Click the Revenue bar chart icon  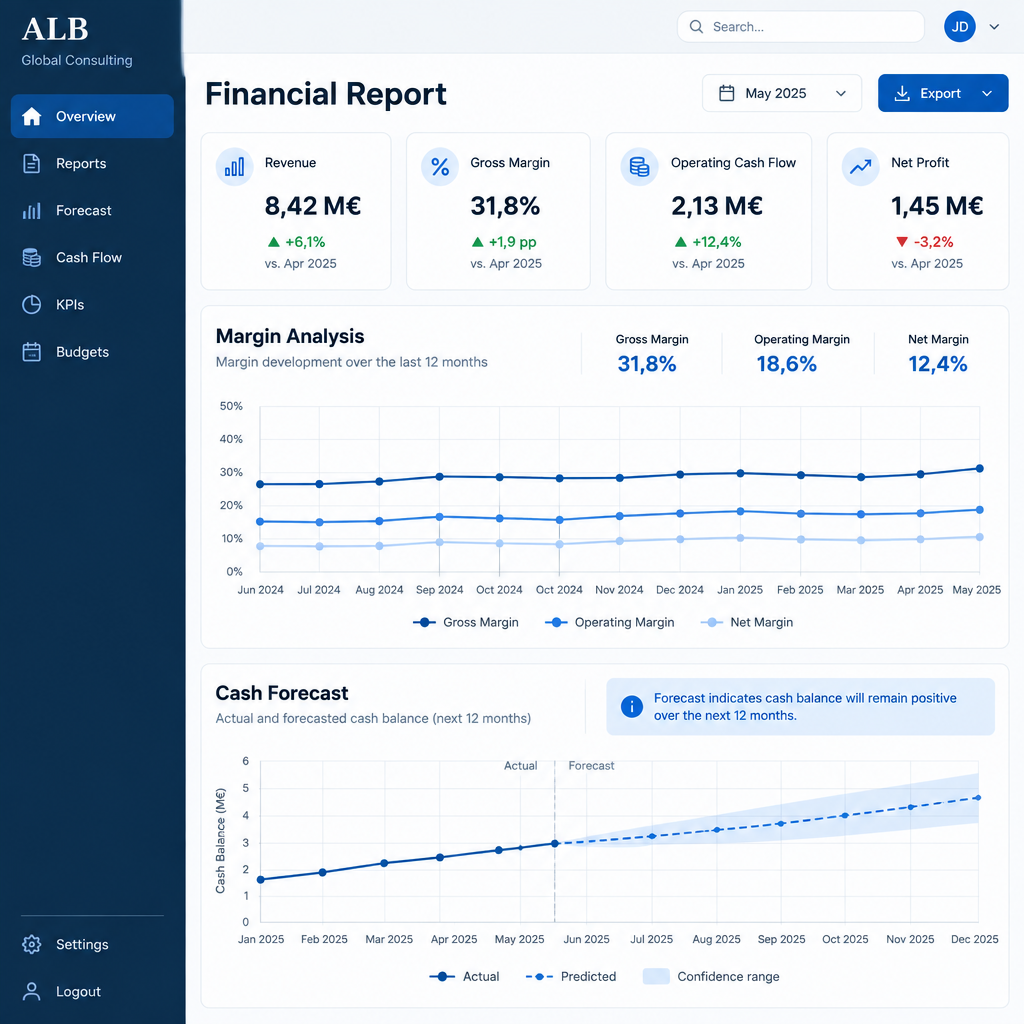pyautogui.click(x=234, y=167)
